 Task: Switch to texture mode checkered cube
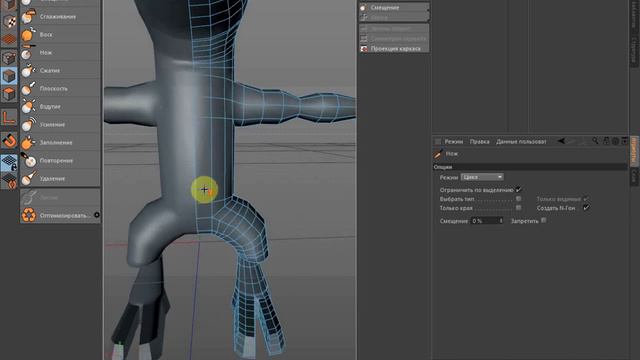tap(9, 22)
